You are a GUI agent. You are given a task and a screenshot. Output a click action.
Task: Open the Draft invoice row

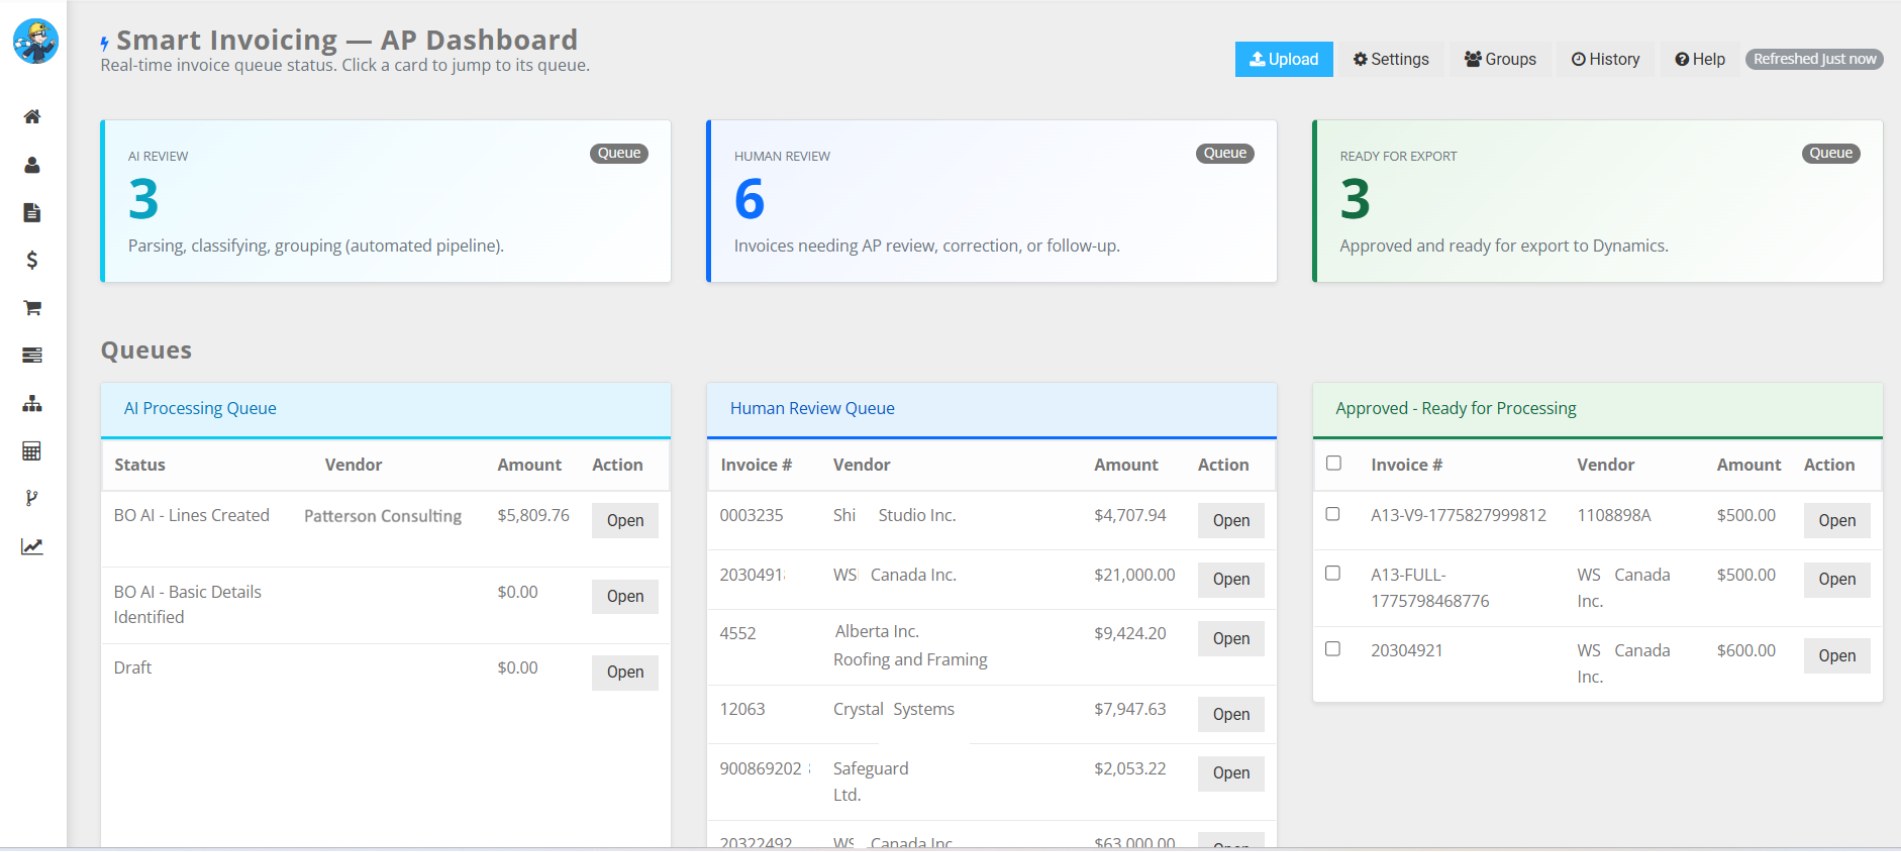tap(625, 672)
